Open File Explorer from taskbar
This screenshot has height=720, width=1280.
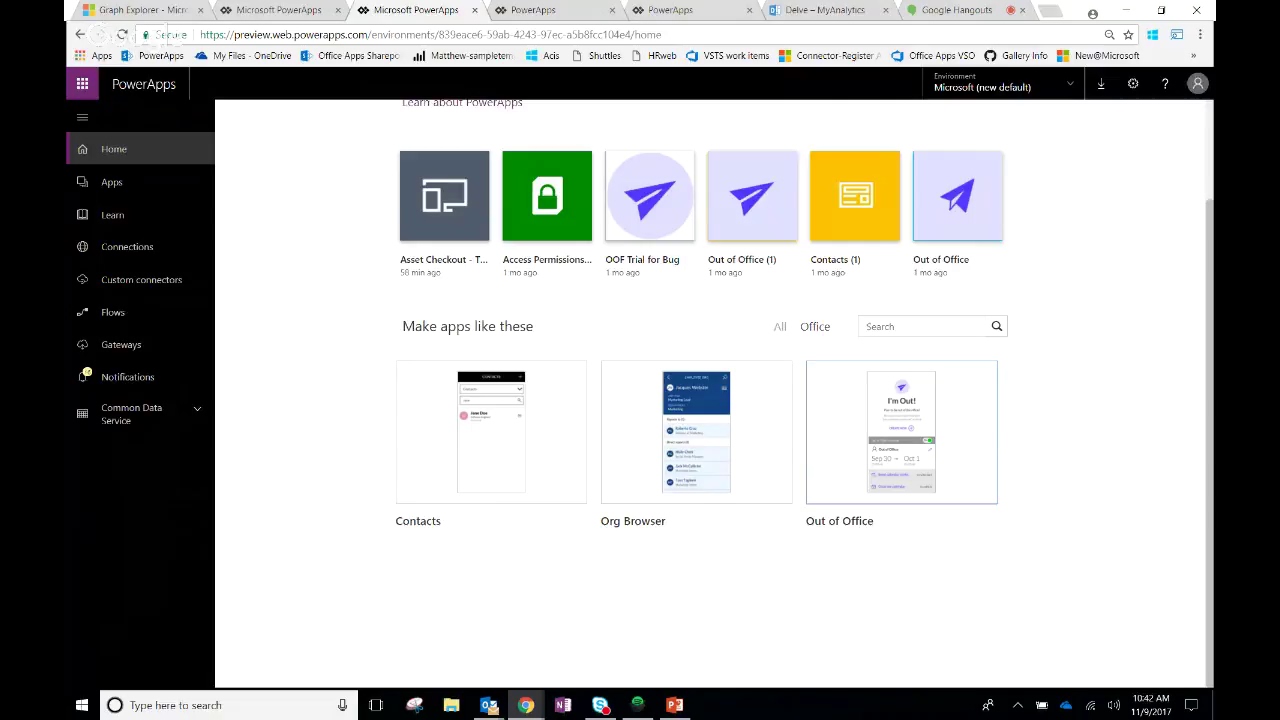(451, 705)
